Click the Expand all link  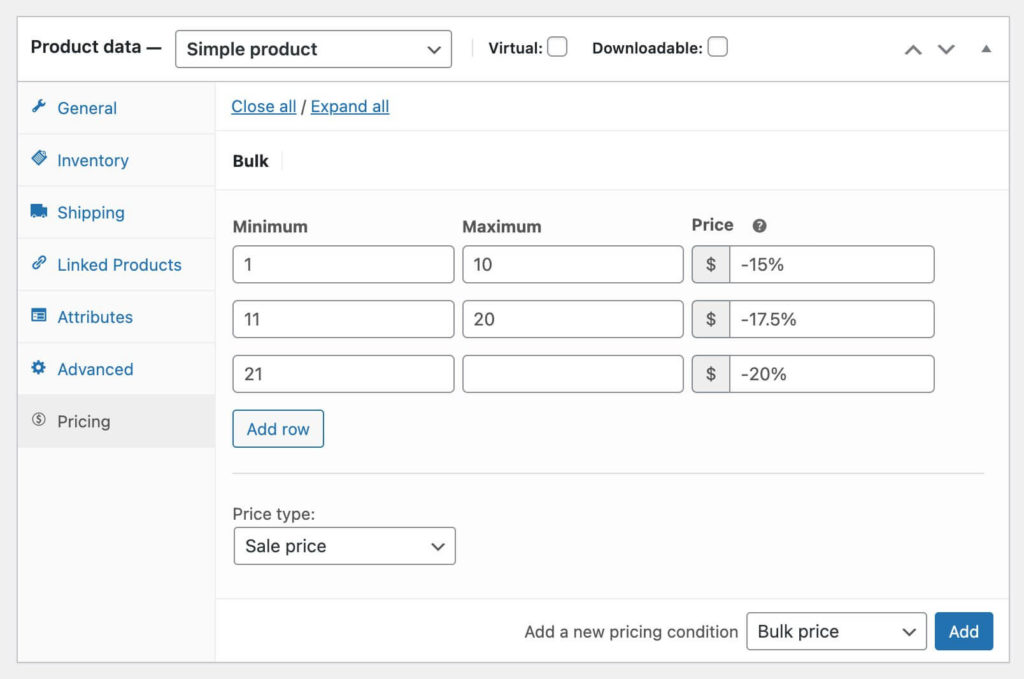tap(350, 106)
